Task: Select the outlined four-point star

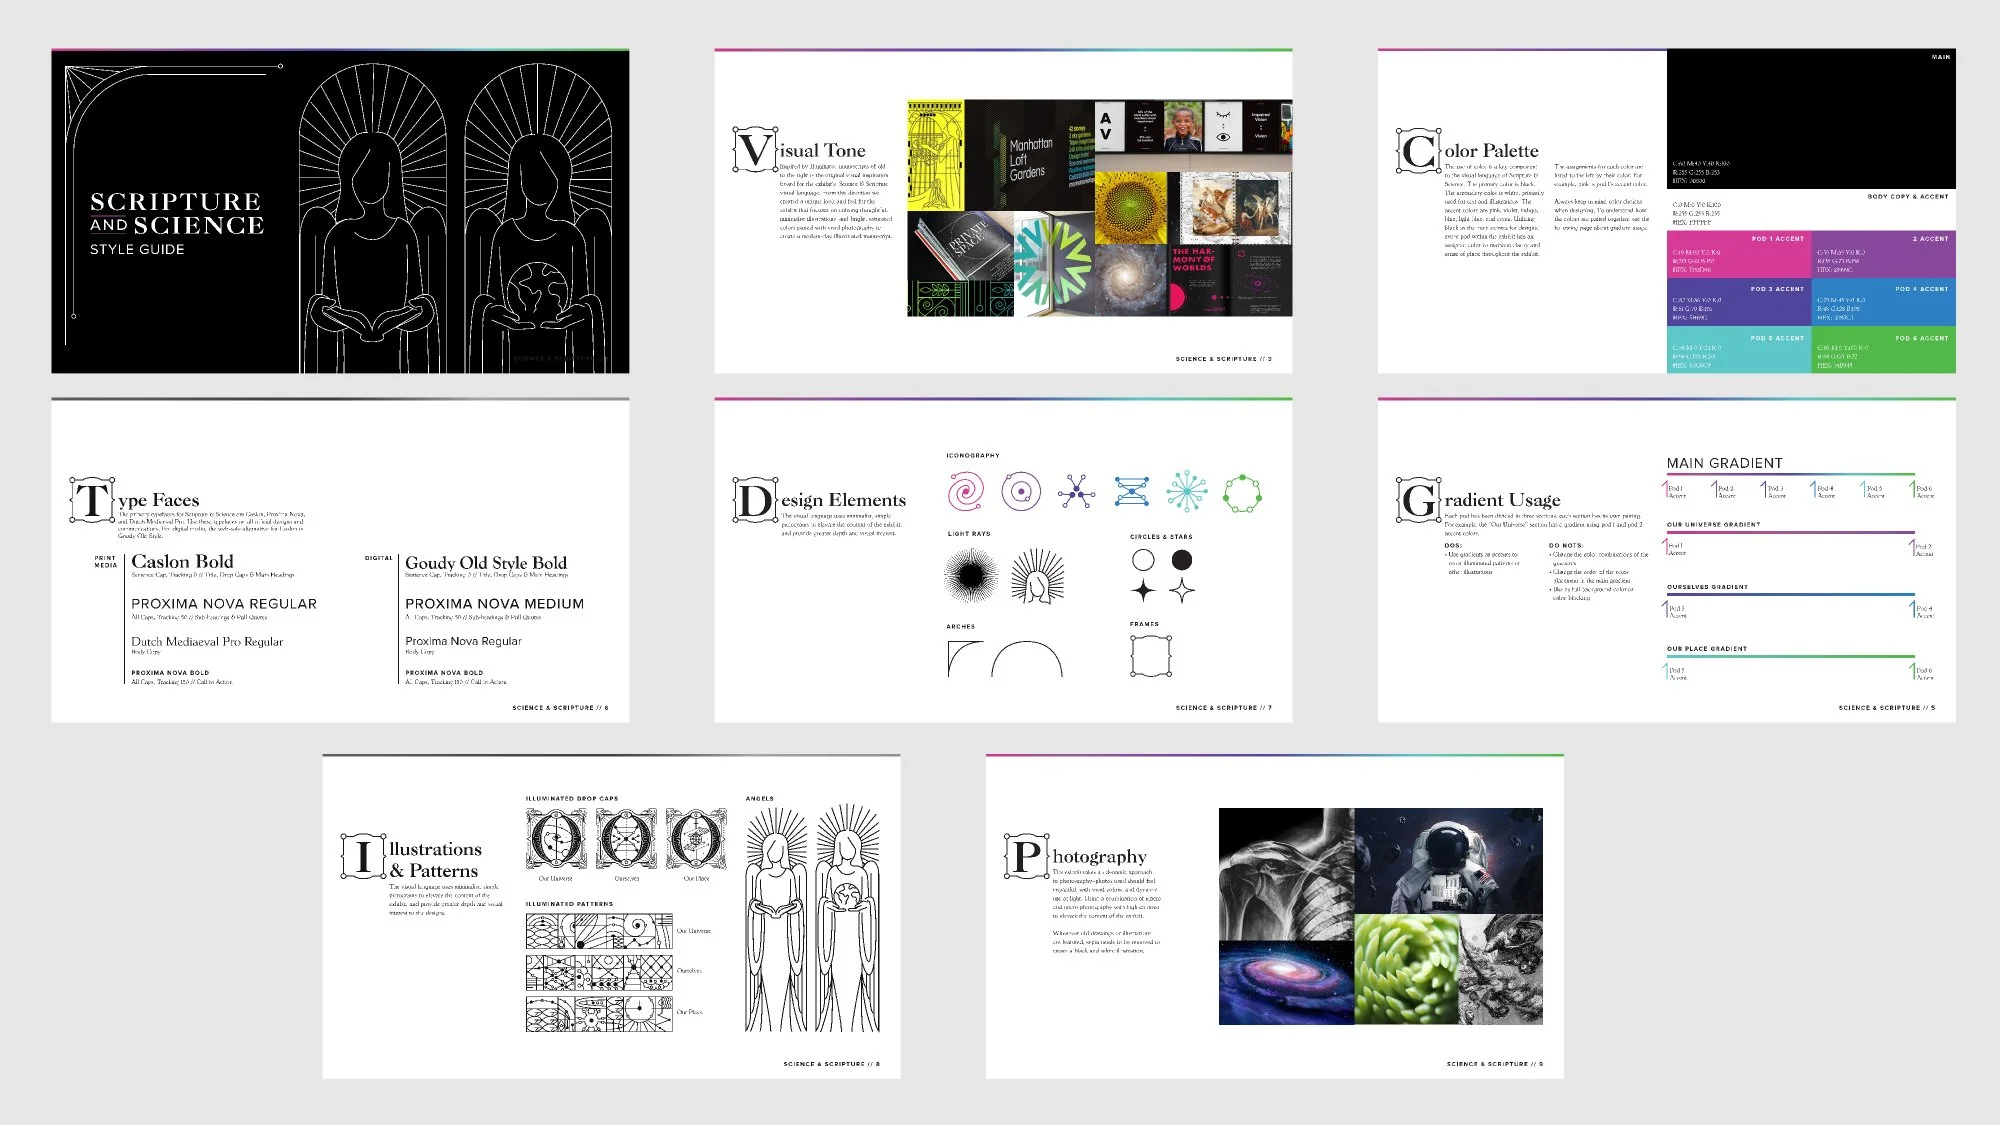Action: tap(1182, 591)
